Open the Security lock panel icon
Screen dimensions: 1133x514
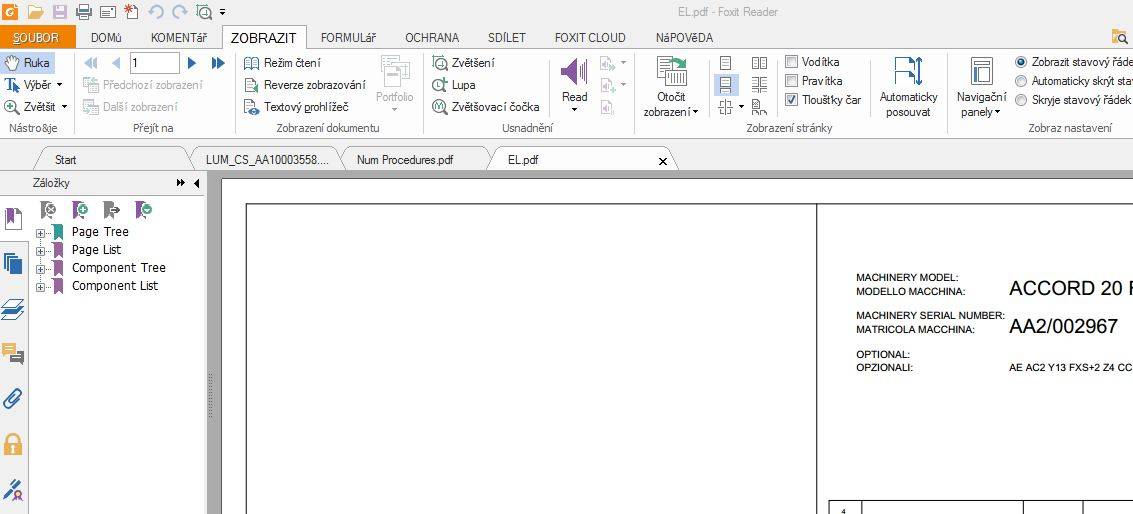(13, 443)
